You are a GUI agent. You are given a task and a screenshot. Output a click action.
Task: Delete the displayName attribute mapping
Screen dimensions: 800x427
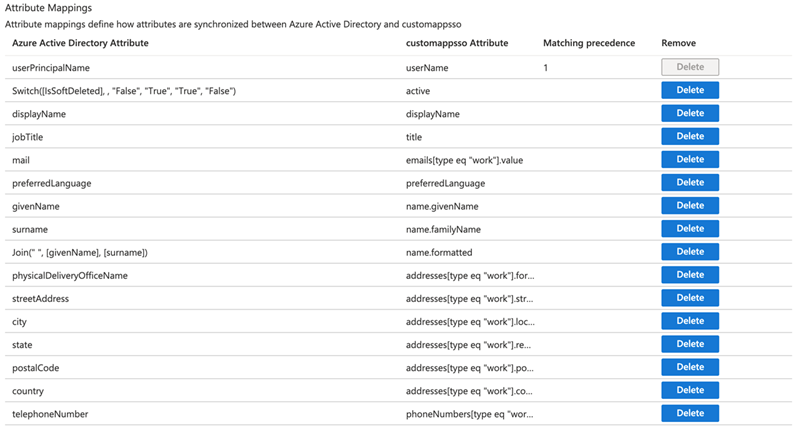[690, 113]
